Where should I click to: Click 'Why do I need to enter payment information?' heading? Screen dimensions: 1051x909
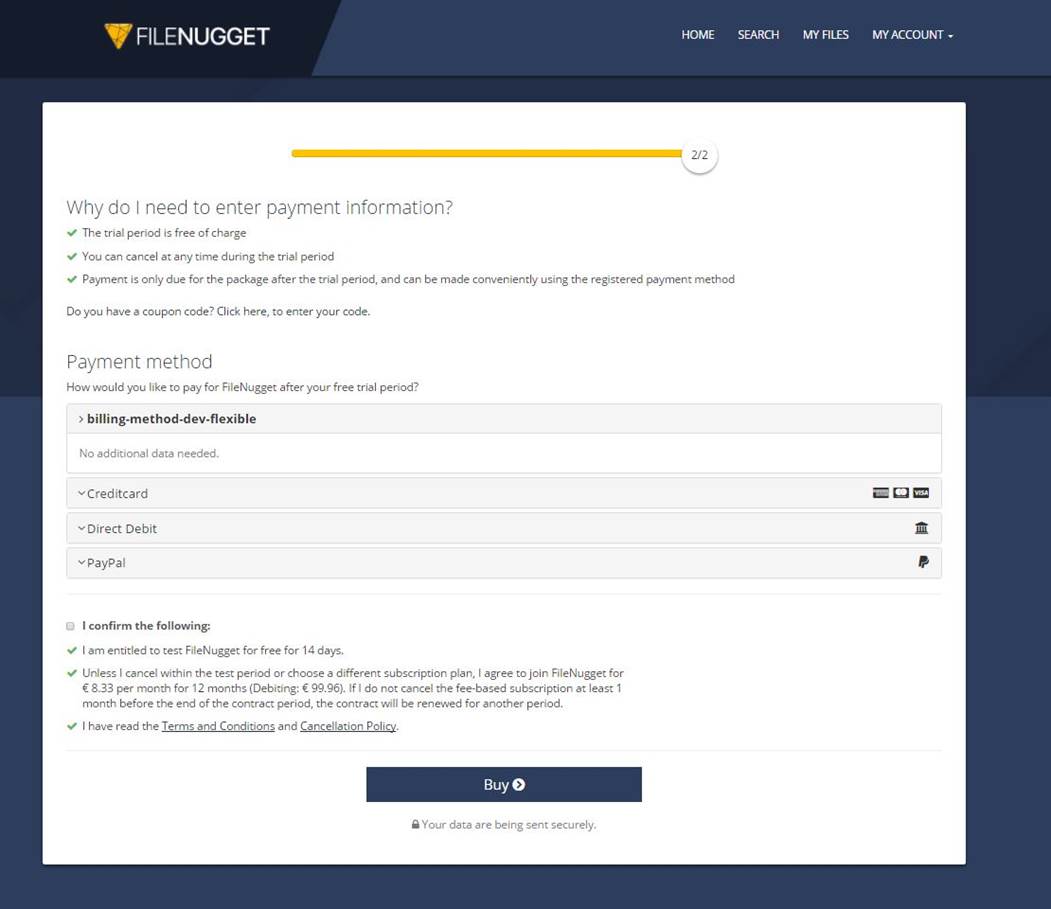click(259, 207)
